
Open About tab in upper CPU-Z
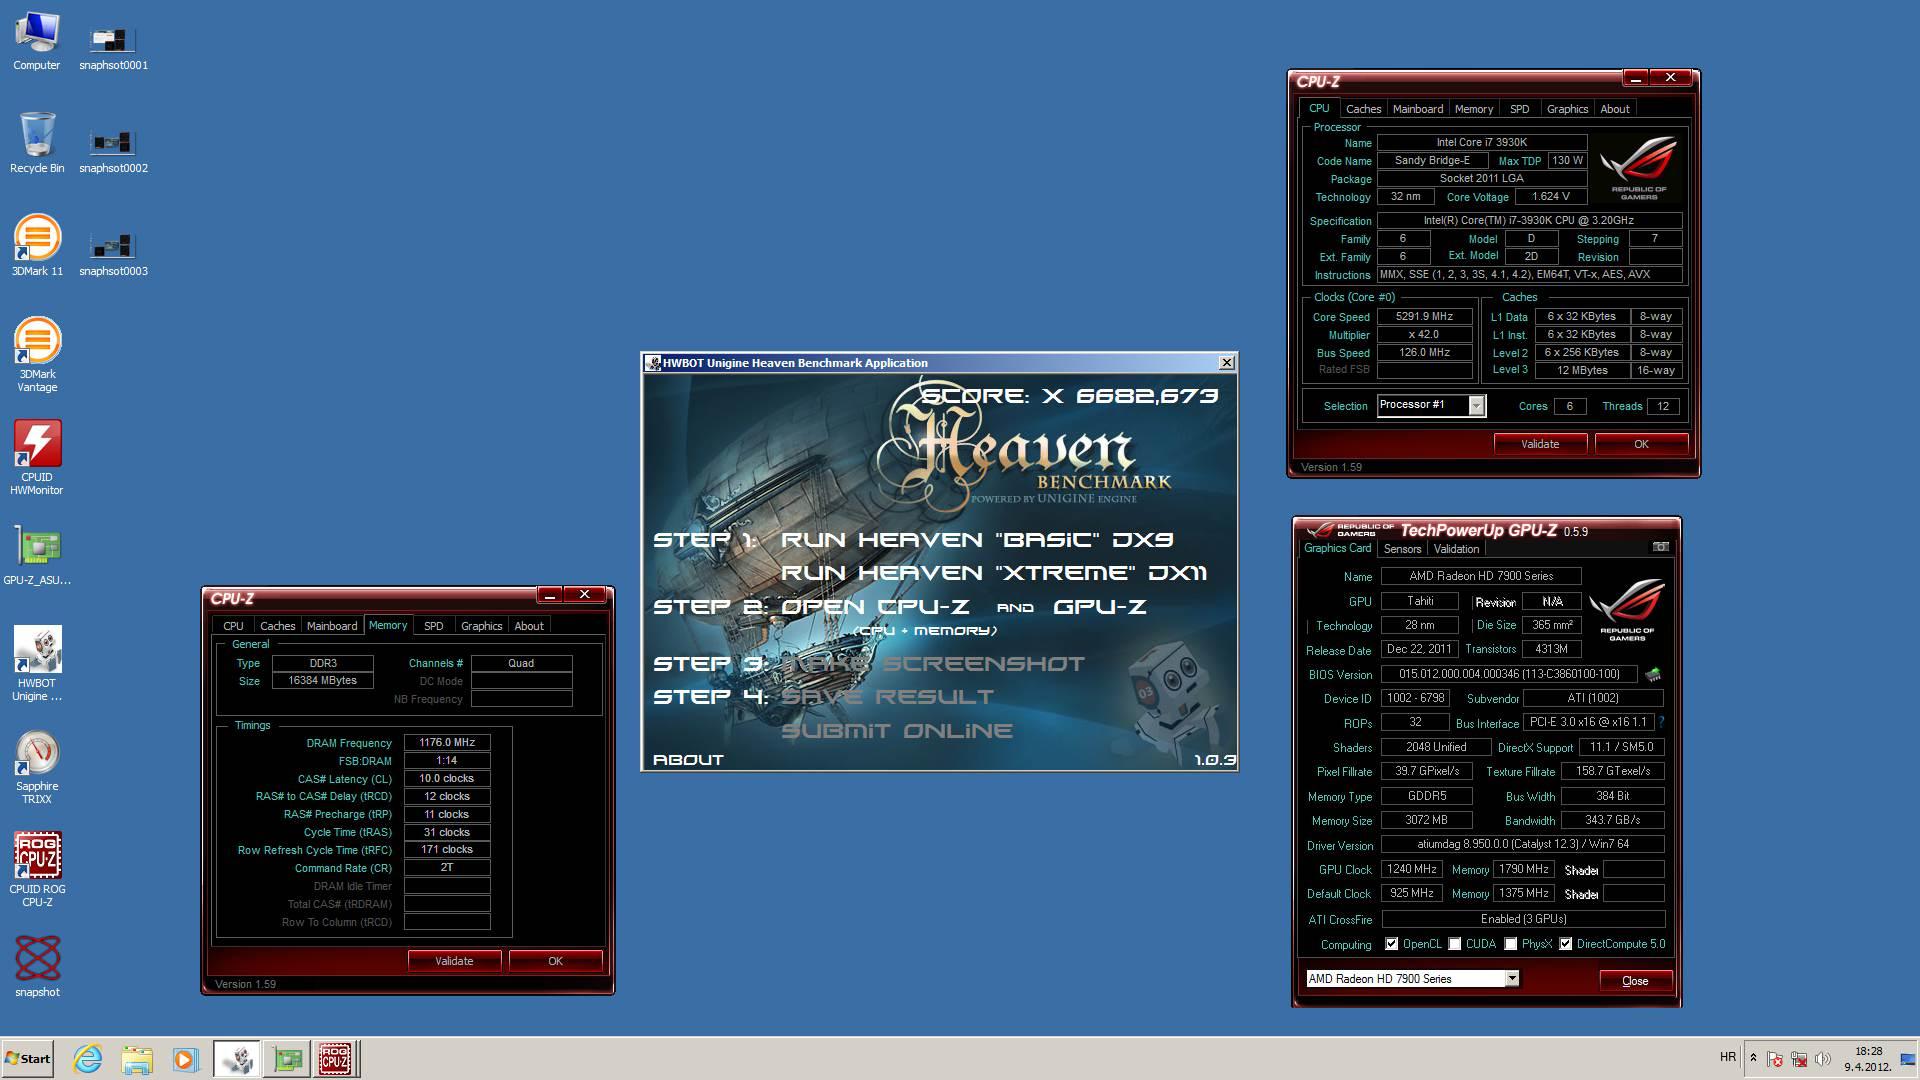pos(1614,109)
